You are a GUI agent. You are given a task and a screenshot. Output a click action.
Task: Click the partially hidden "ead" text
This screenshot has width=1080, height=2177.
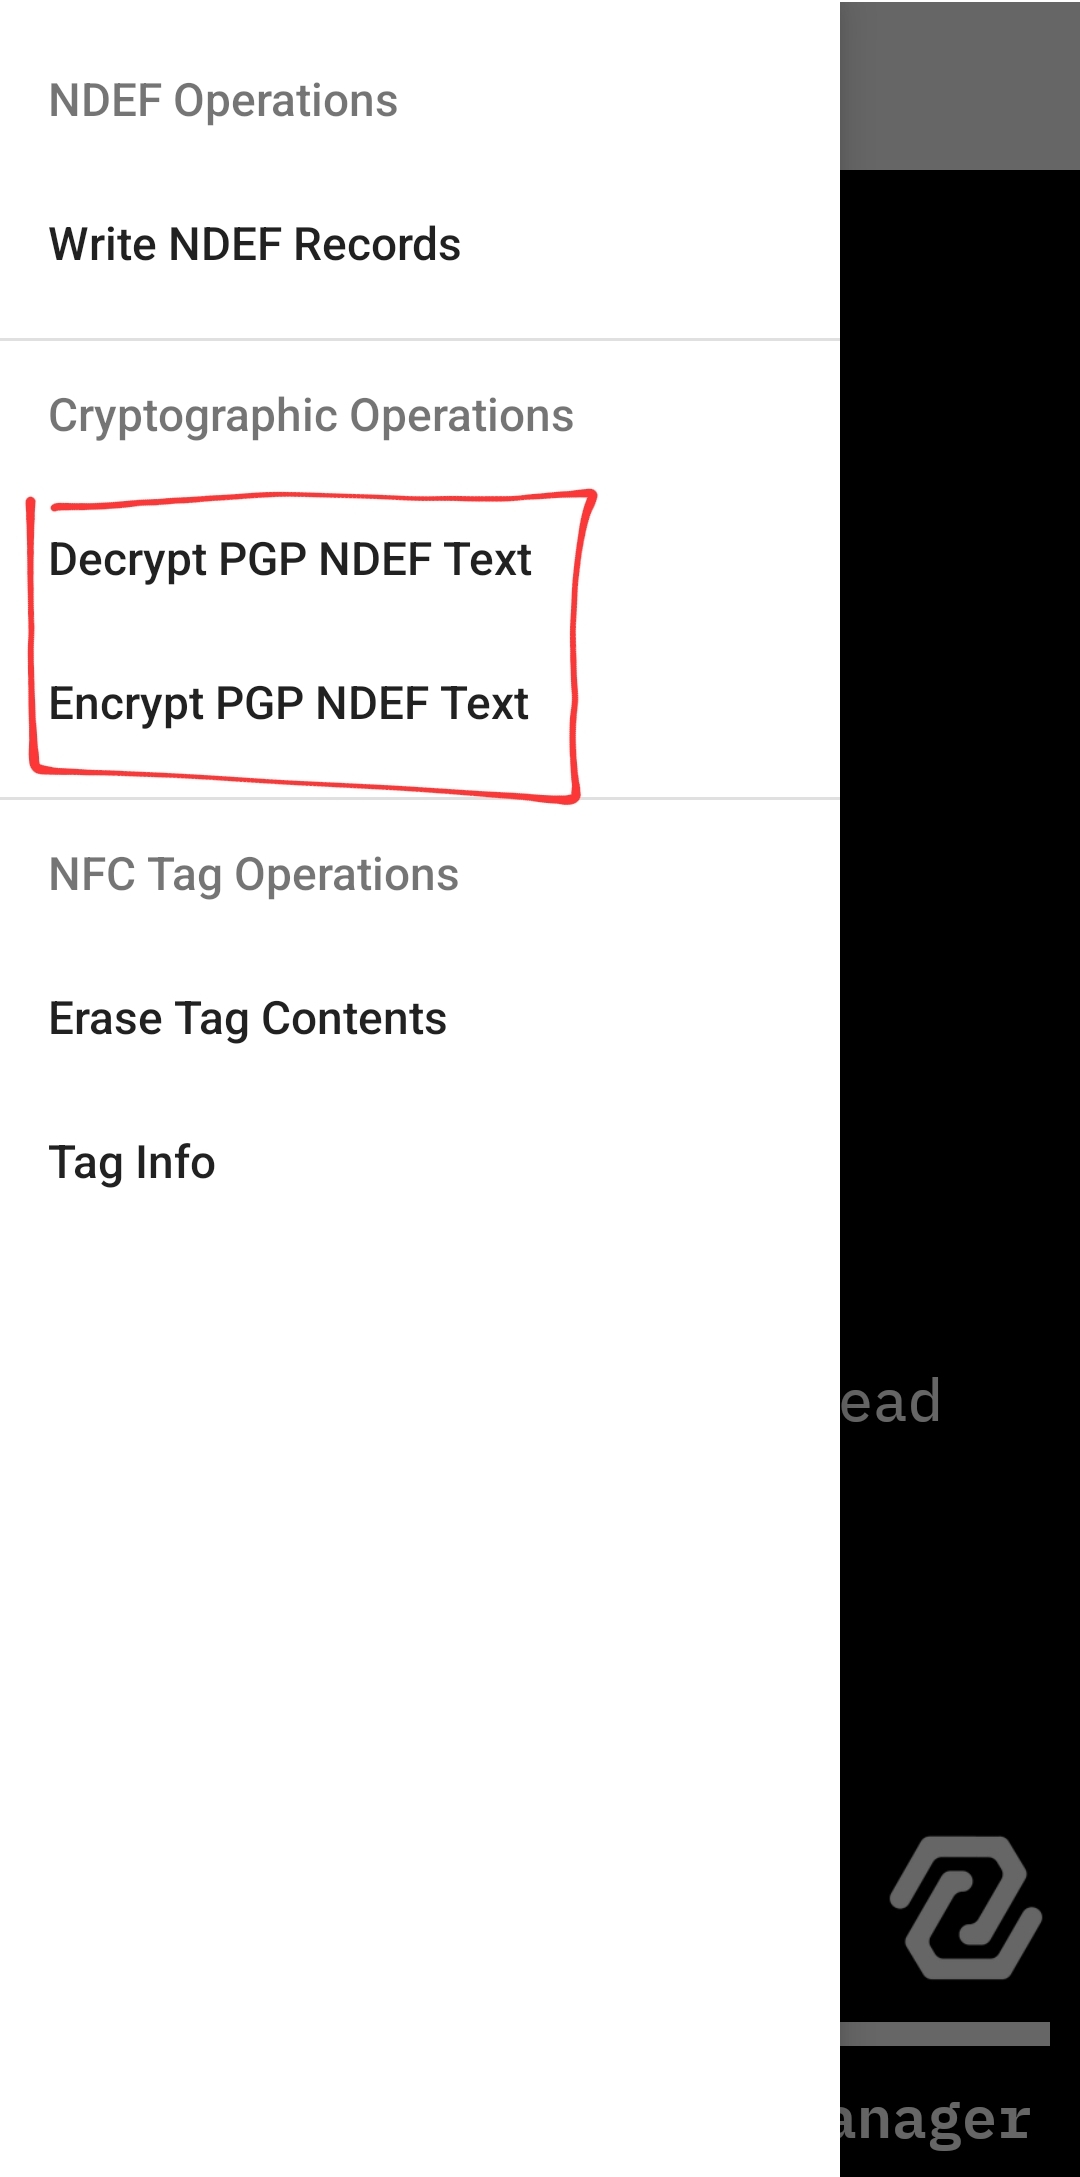click(890, 1401)
